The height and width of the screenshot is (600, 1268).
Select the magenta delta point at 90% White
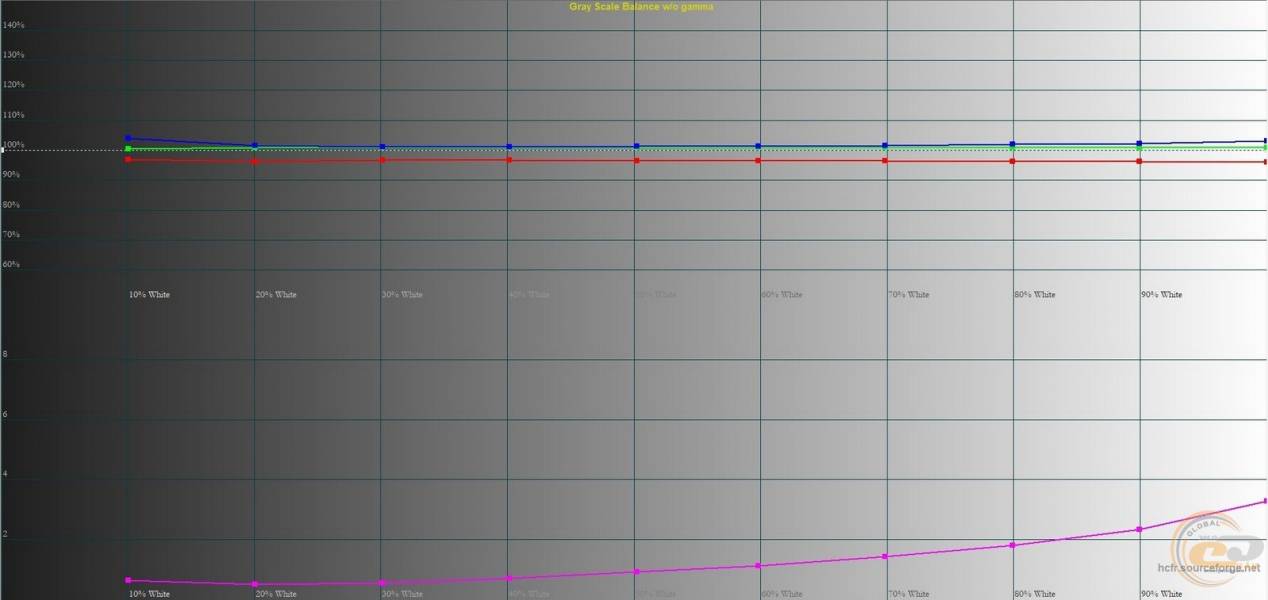pyautogui.click(x=1139, y=529)
